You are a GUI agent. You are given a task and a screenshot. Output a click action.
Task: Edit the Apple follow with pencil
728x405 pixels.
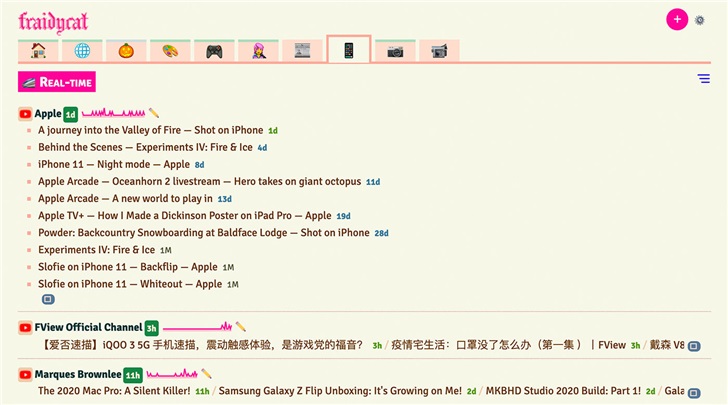click(x=154, y=113)
